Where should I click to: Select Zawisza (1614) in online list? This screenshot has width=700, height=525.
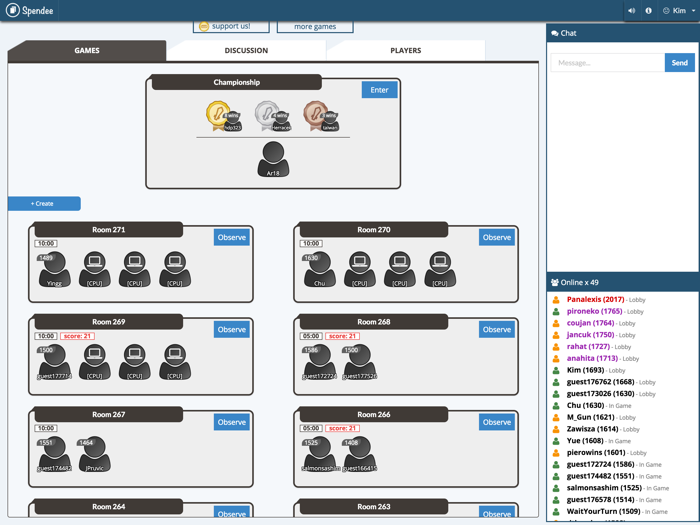coord(592,429)
